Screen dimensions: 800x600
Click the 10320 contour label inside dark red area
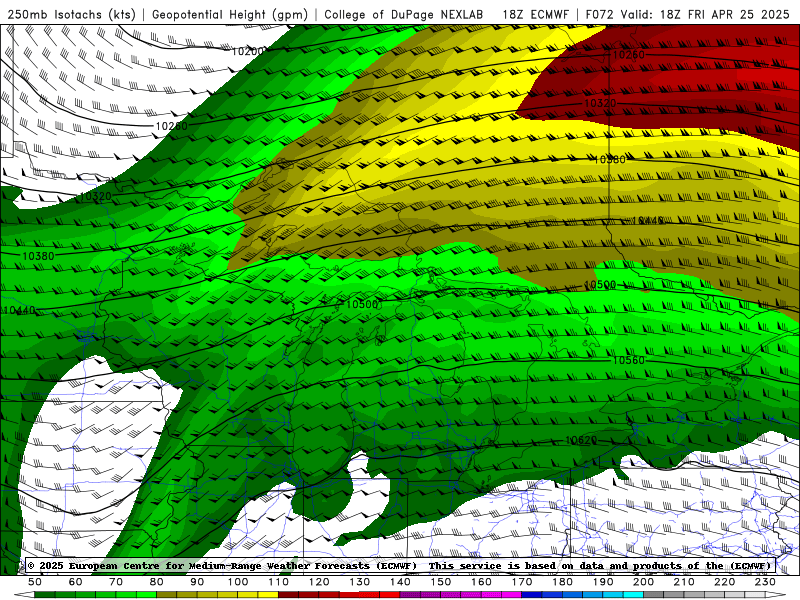pyautogui.click(x=600, y=103)
